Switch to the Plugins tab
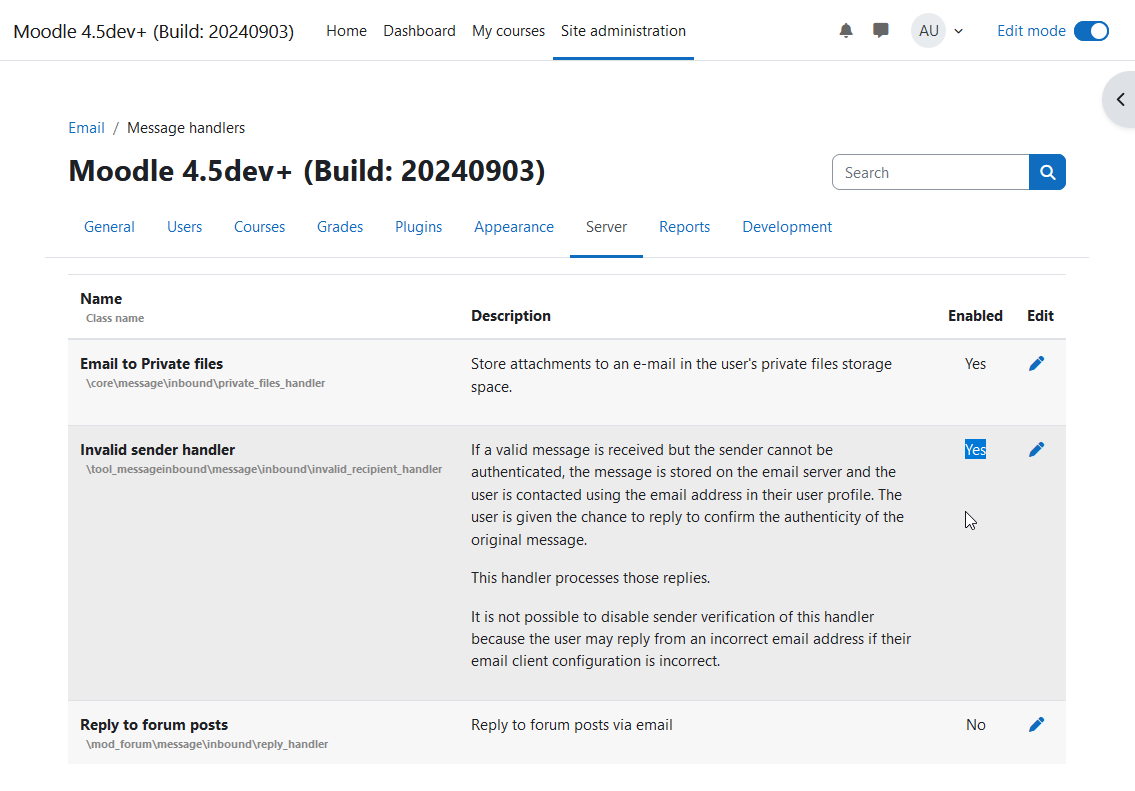Image resolution: width=1135 pixels, height=791 pixels. tap(418, 227)
